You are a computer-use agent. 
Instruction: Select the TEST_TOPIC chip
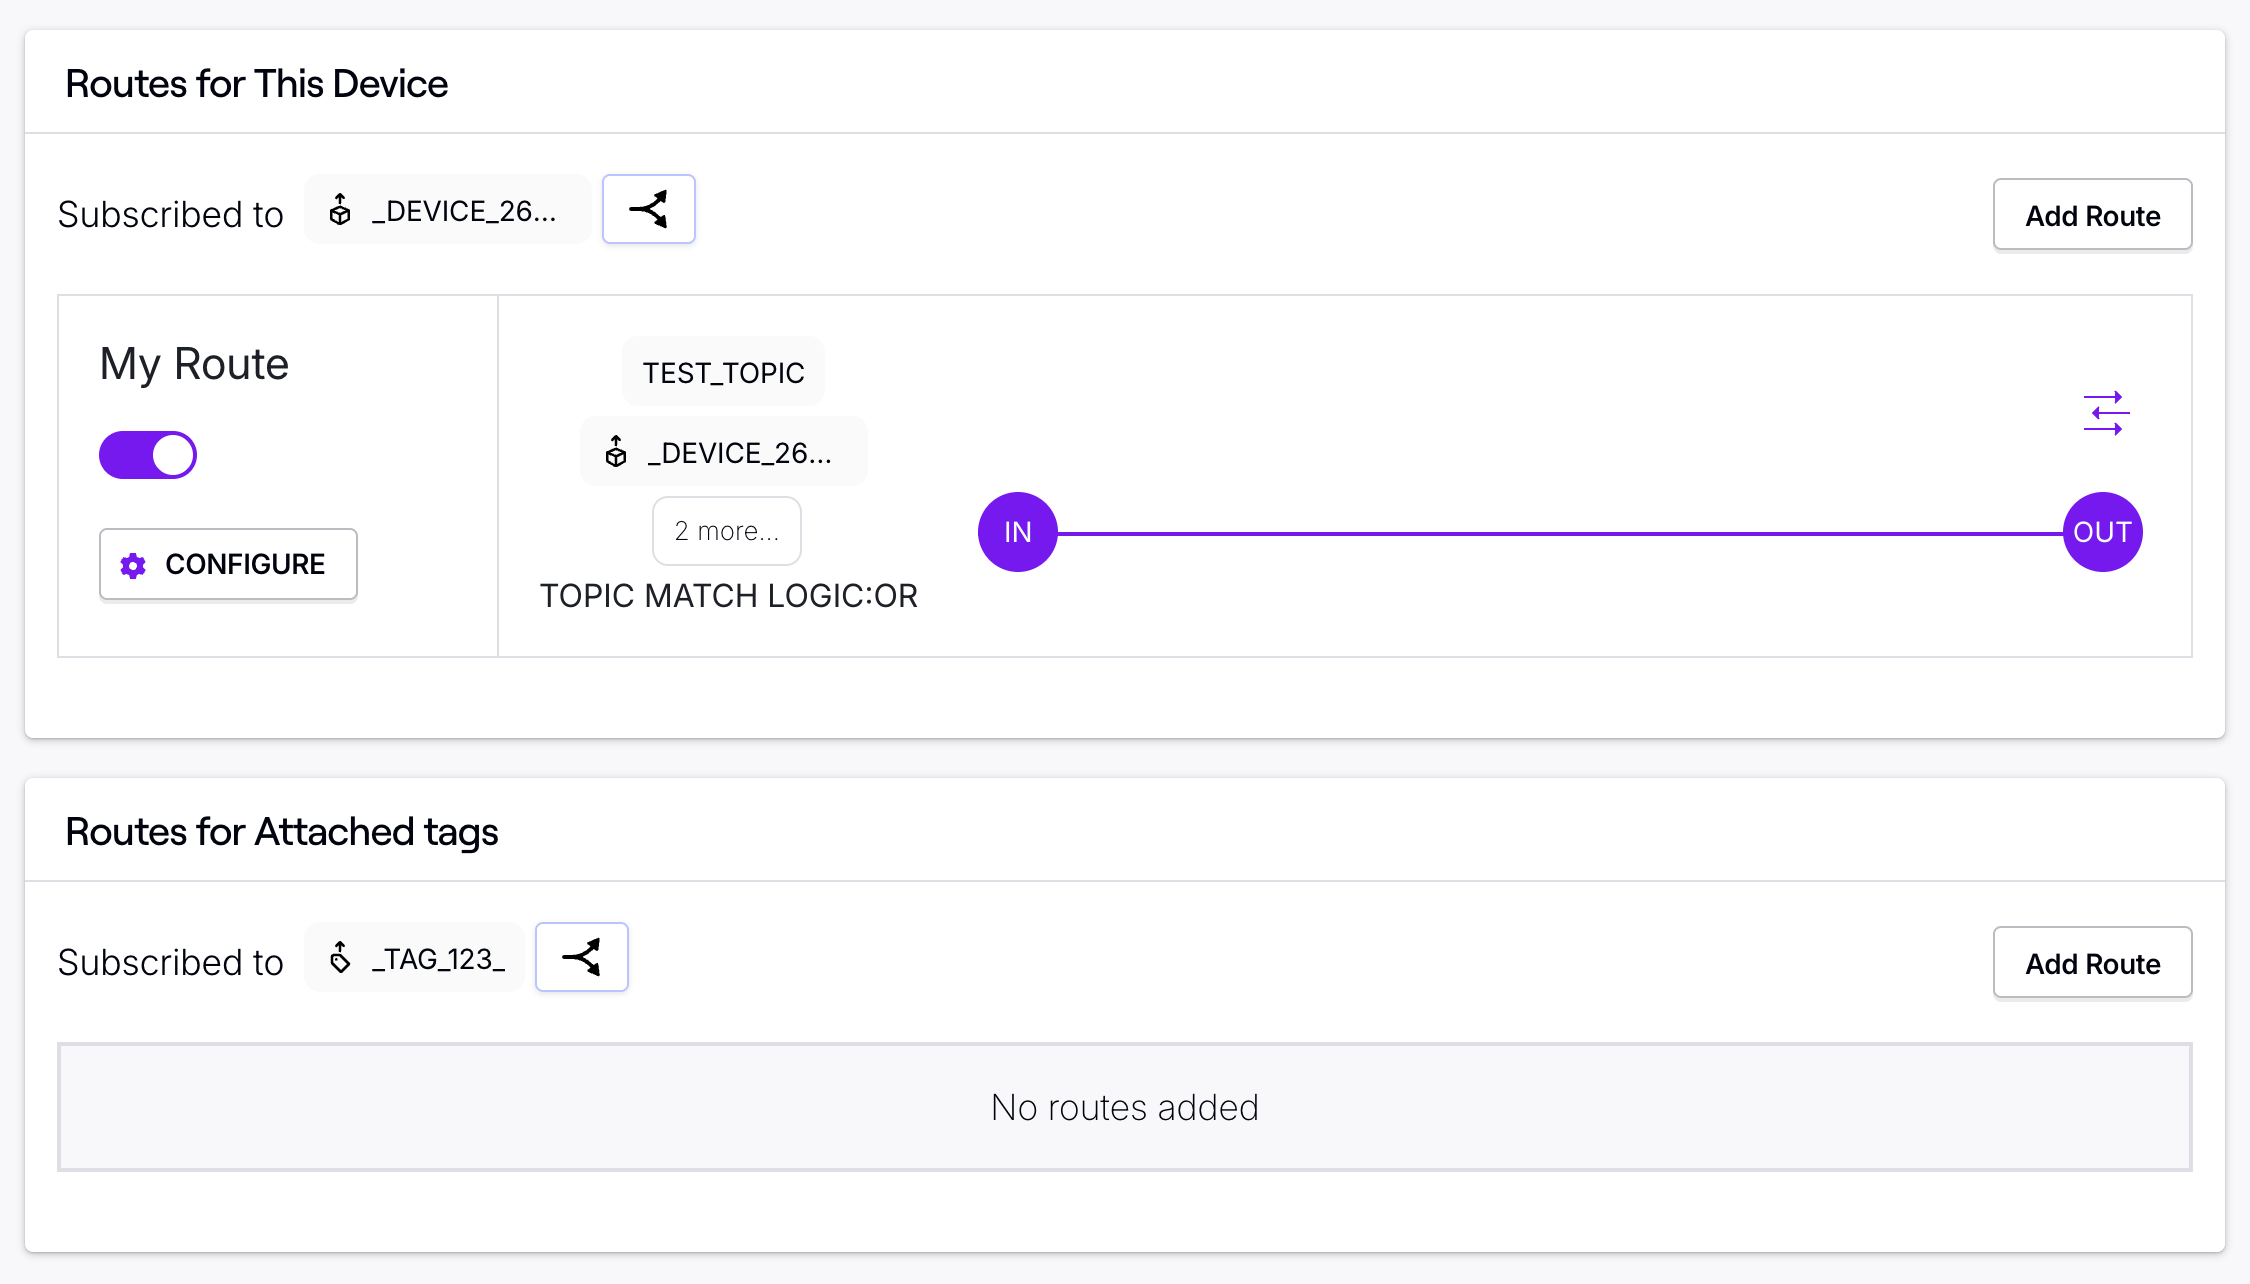pyautogui.click(x=723, y=373)
